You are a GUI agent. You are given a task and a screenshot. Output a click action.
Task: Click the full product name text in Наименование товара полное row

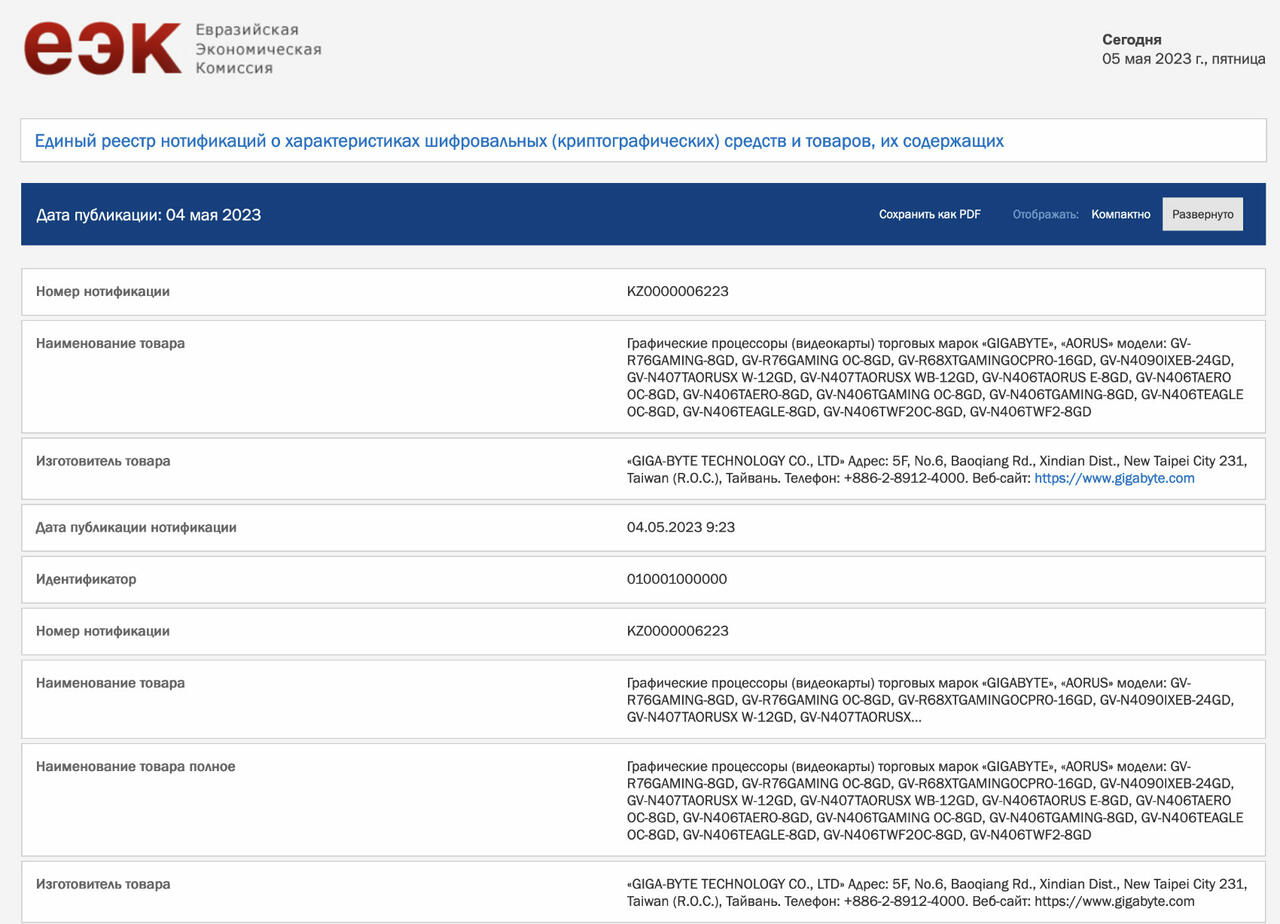coord(935,800)
